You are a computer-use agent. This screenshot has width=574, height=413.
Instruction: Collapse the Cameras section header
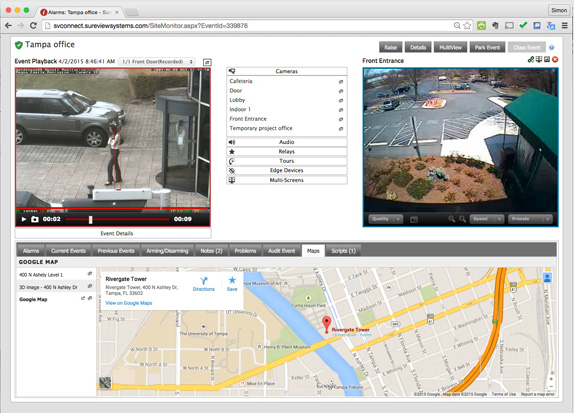coord(287,71)
